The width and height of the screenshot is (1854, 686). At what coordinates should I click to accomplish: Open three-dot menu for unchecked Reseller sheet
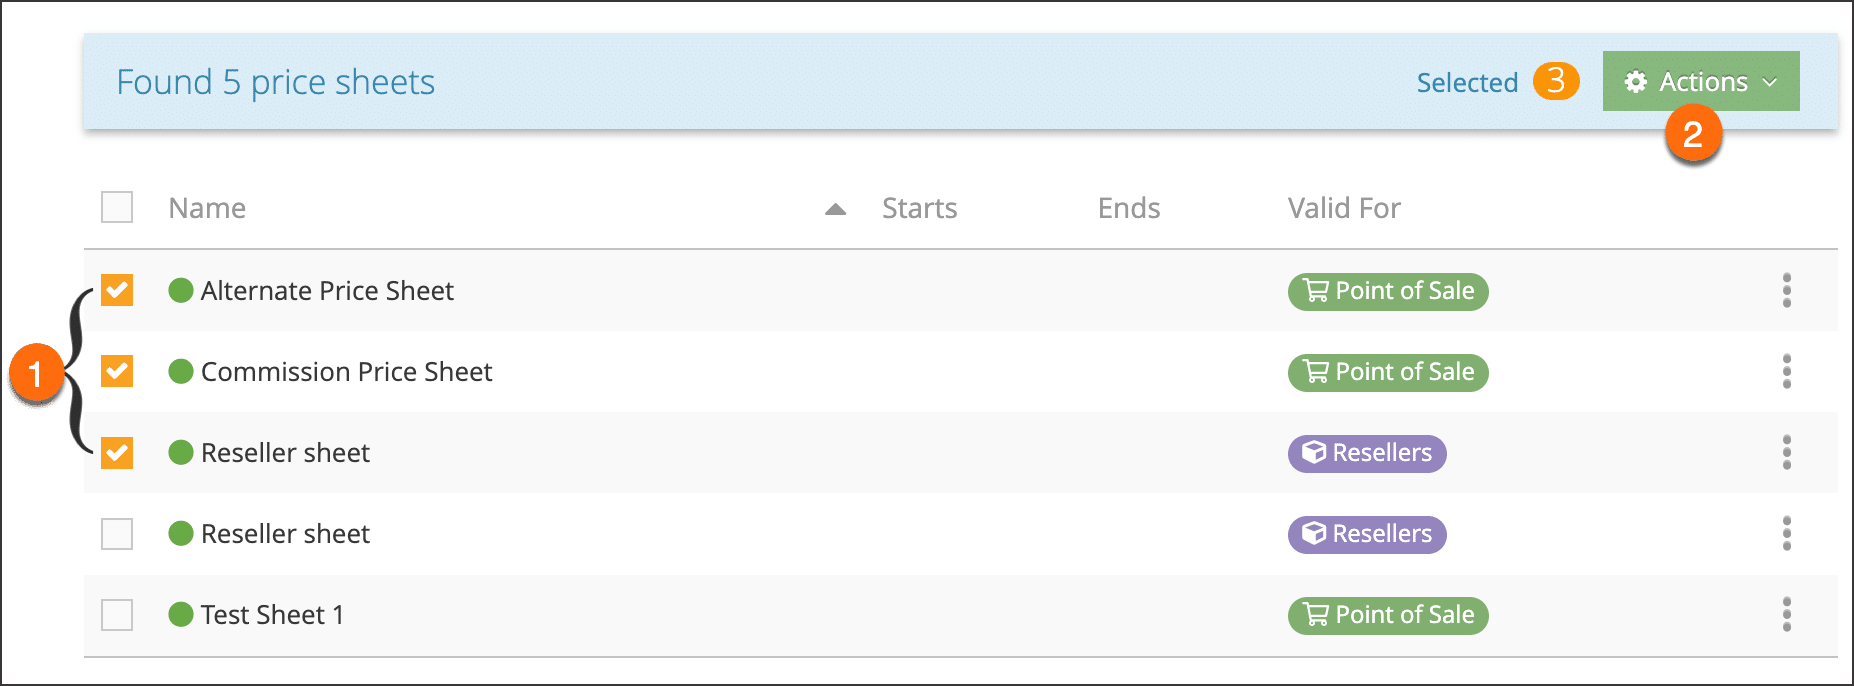tap(1786, 534)
